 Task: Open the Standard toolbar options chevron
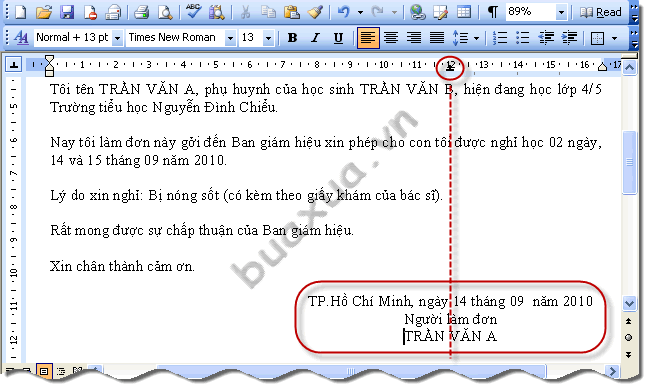pos(634,12)
